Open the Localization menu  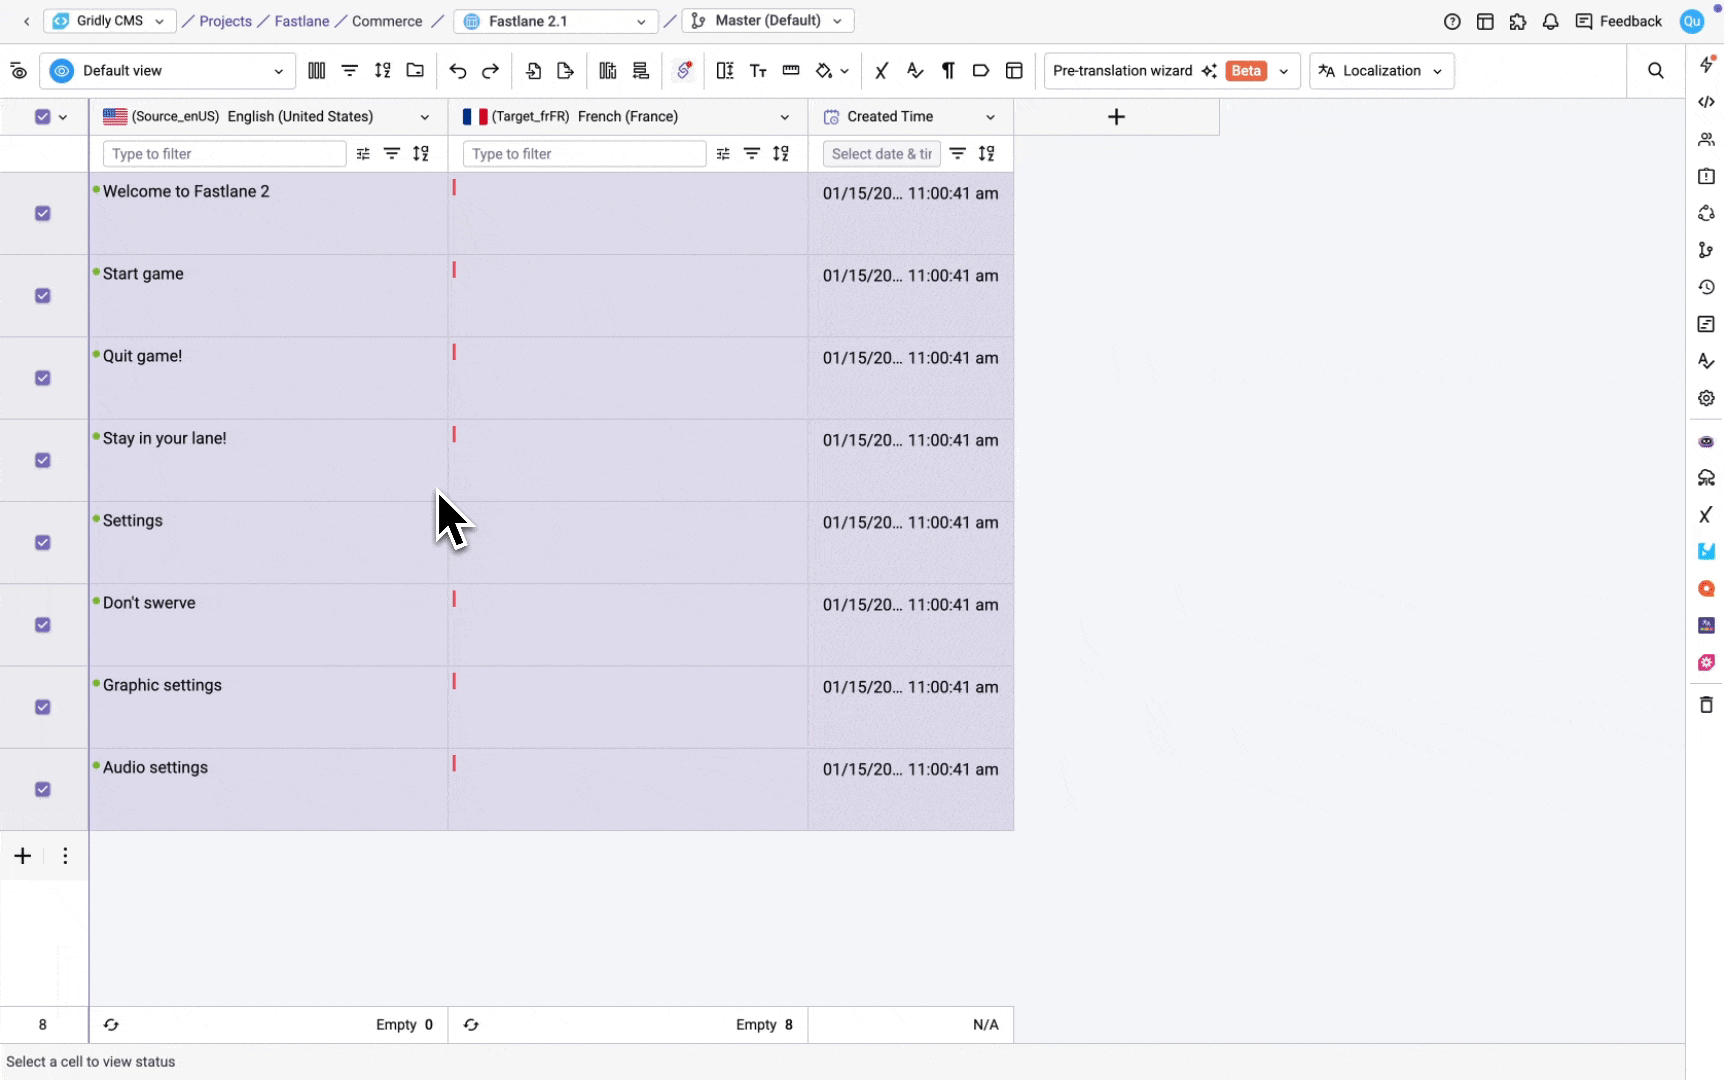point(1380,70)
